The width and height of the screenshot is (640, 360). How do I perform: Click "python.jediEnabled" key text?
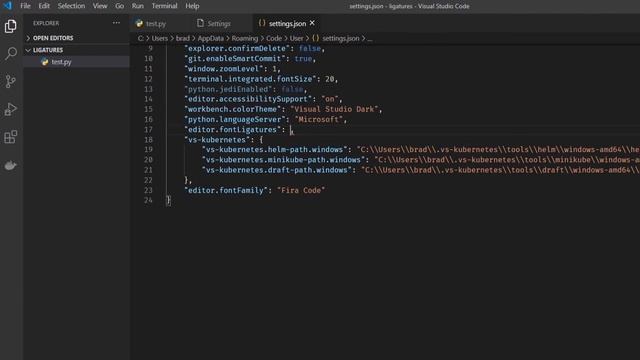[228, 89]
